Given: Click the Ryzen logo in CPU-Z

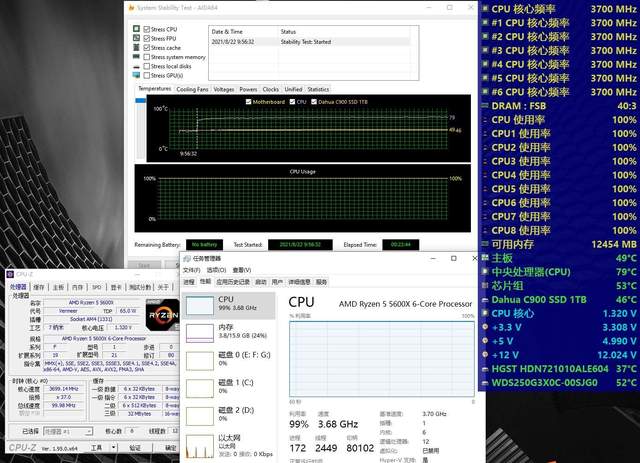Looking at the screenshot, I should (x=162, y=315).
